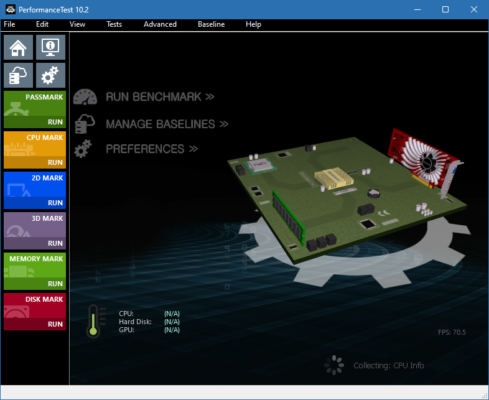Open the Tests menu
This screenshot has height=400, width=489.
[x=114, y=24]
